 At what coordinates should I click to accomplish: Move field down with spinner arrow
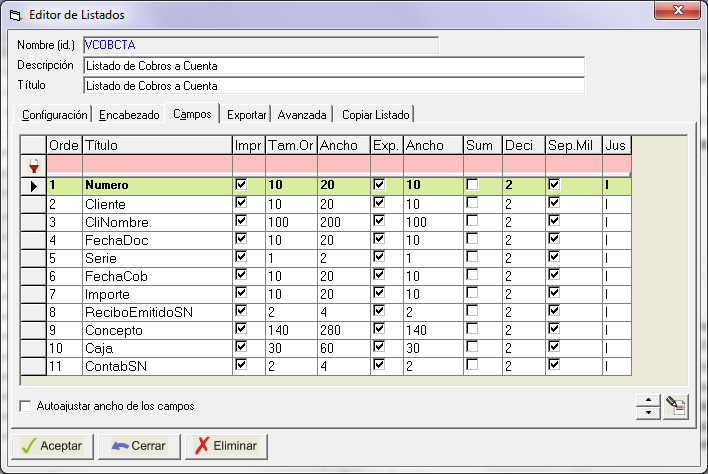tap(647, 412)
